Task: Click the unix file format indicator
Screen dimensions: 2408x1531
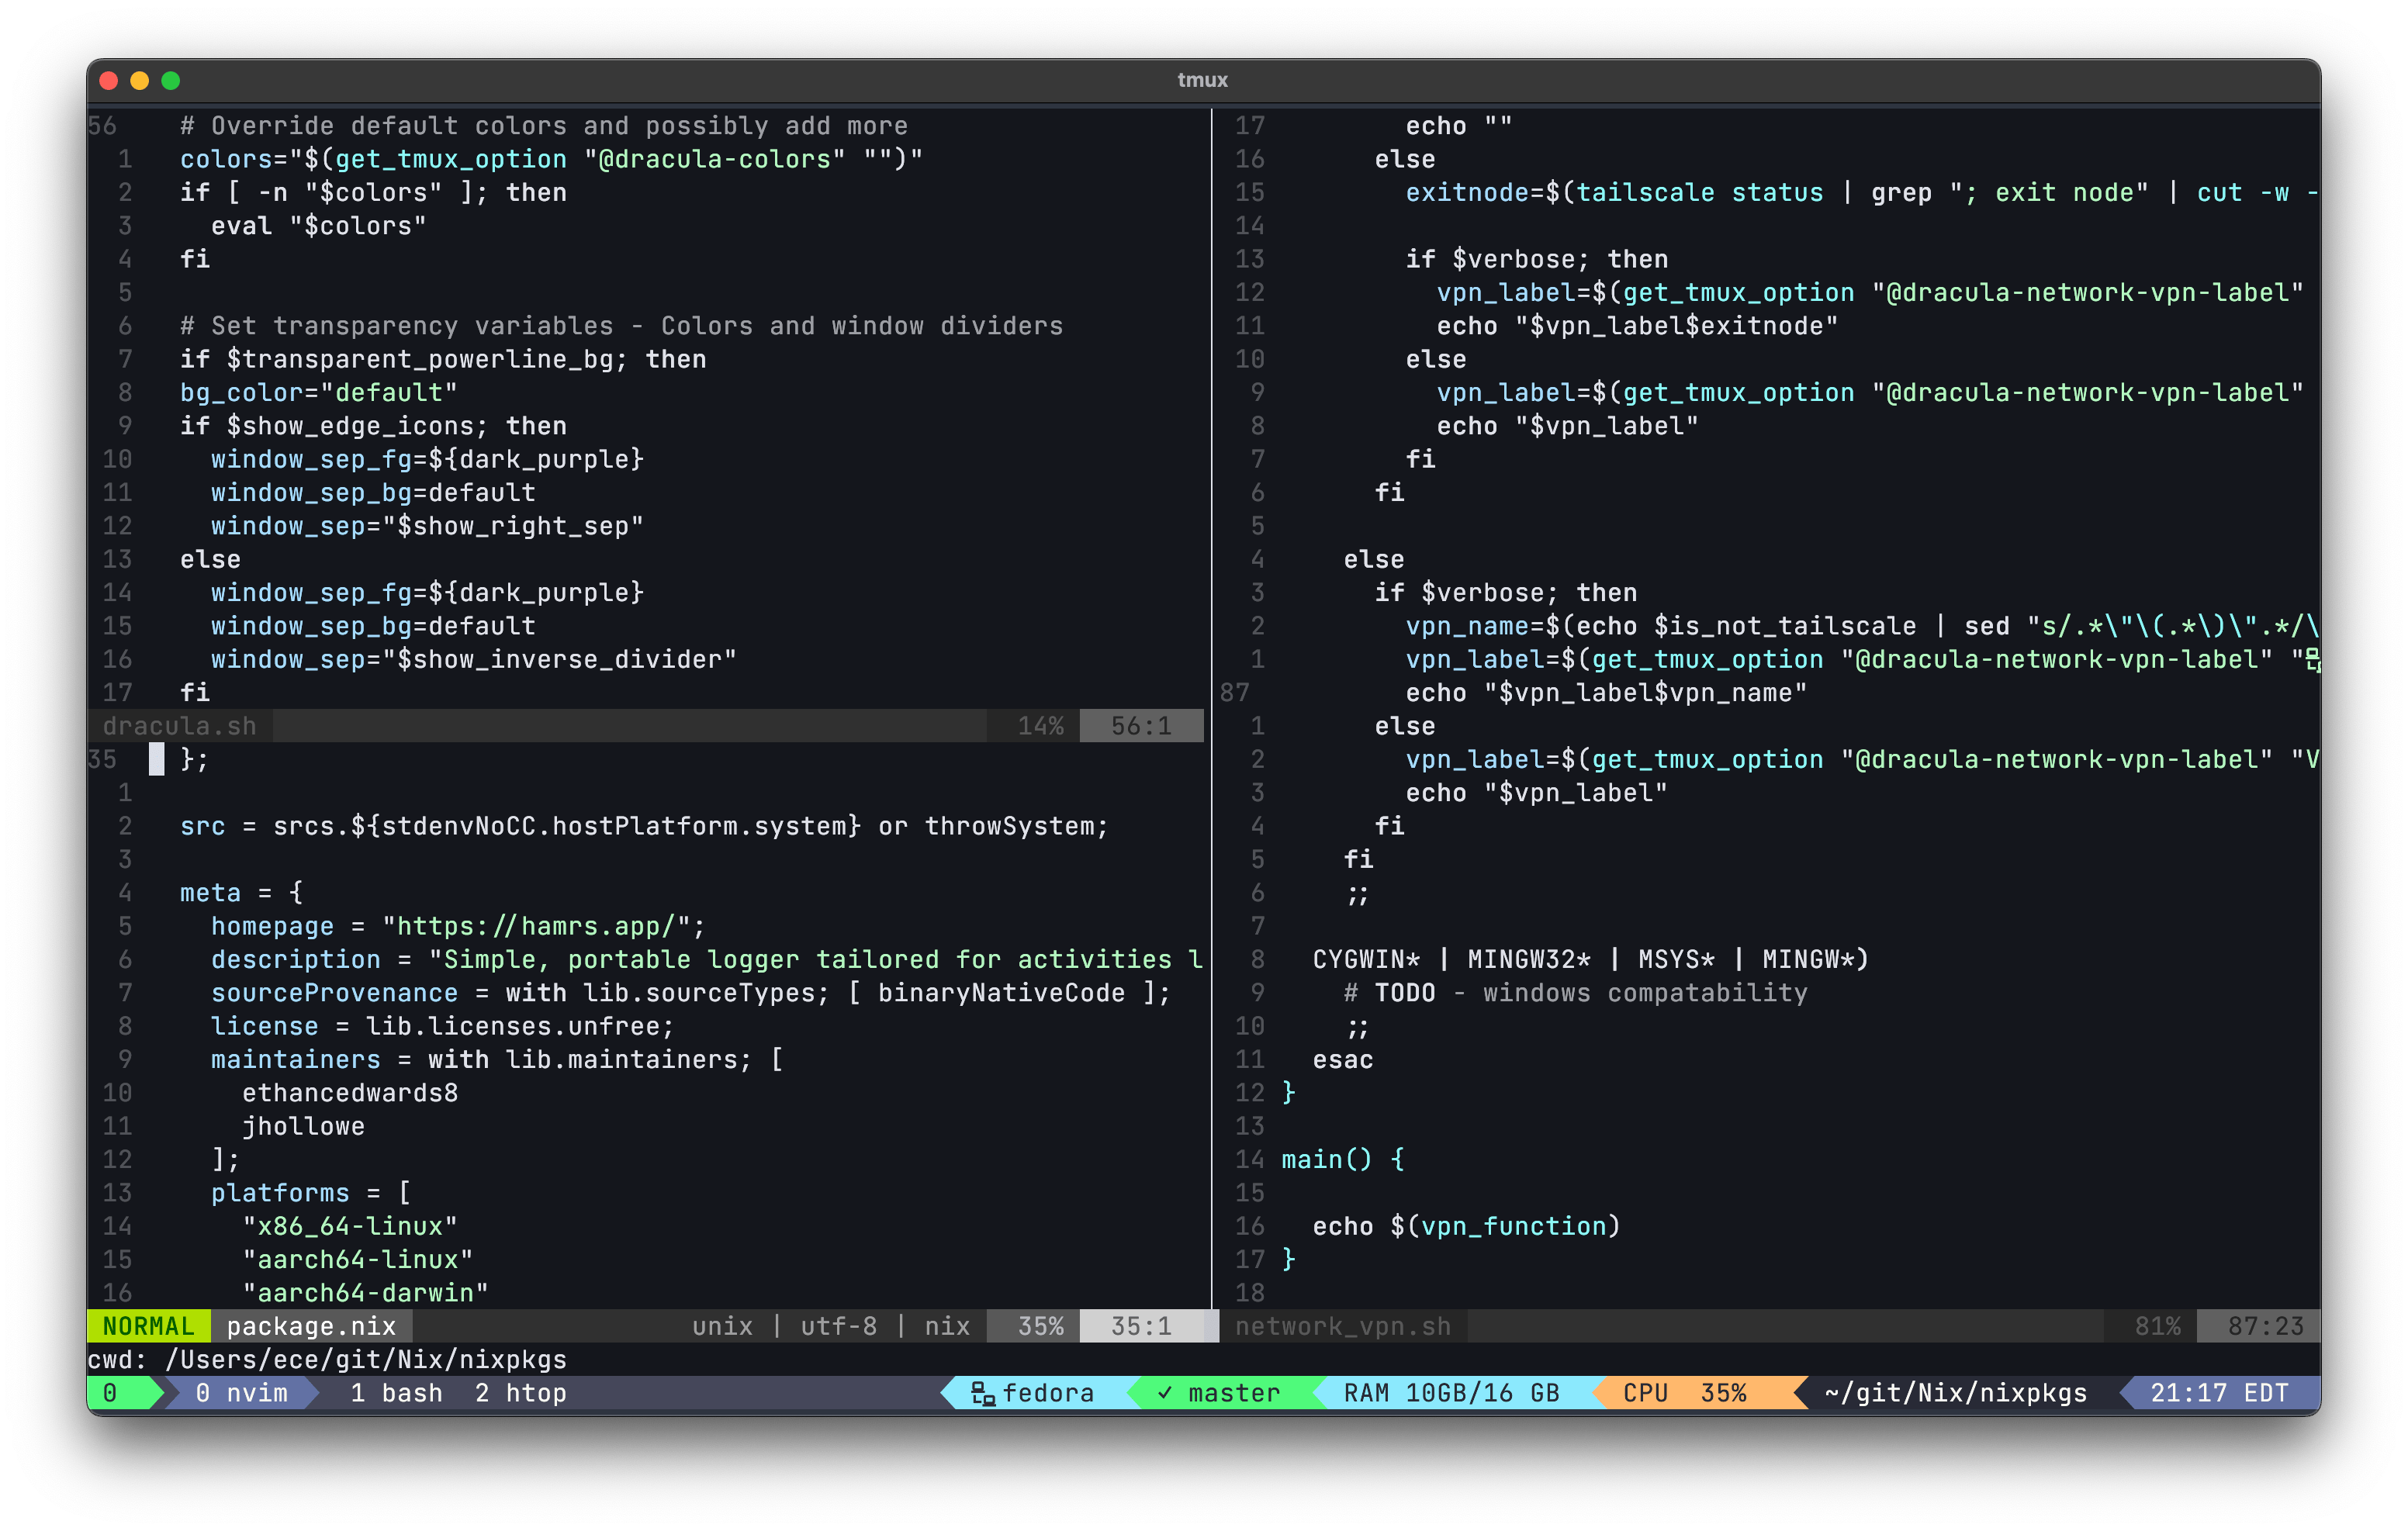Action: click(722, 1326)
